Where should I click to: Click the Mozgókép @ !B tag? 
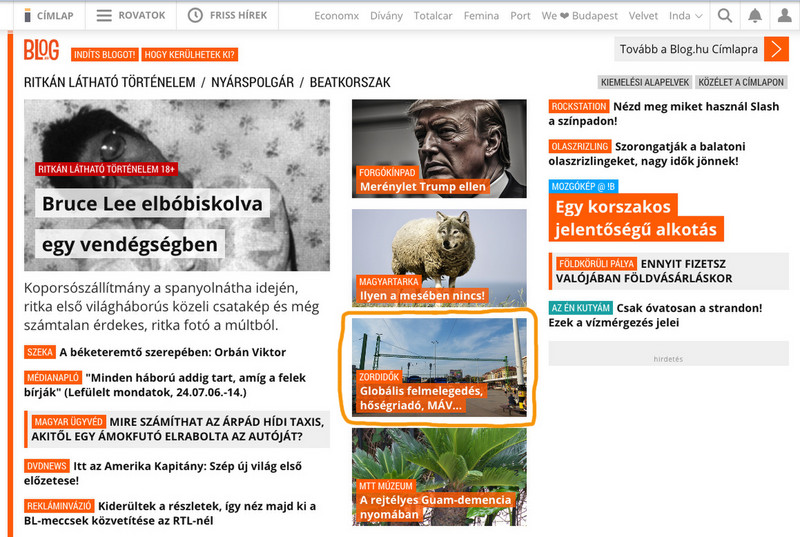pyautogui.click(x=583, y=186)
